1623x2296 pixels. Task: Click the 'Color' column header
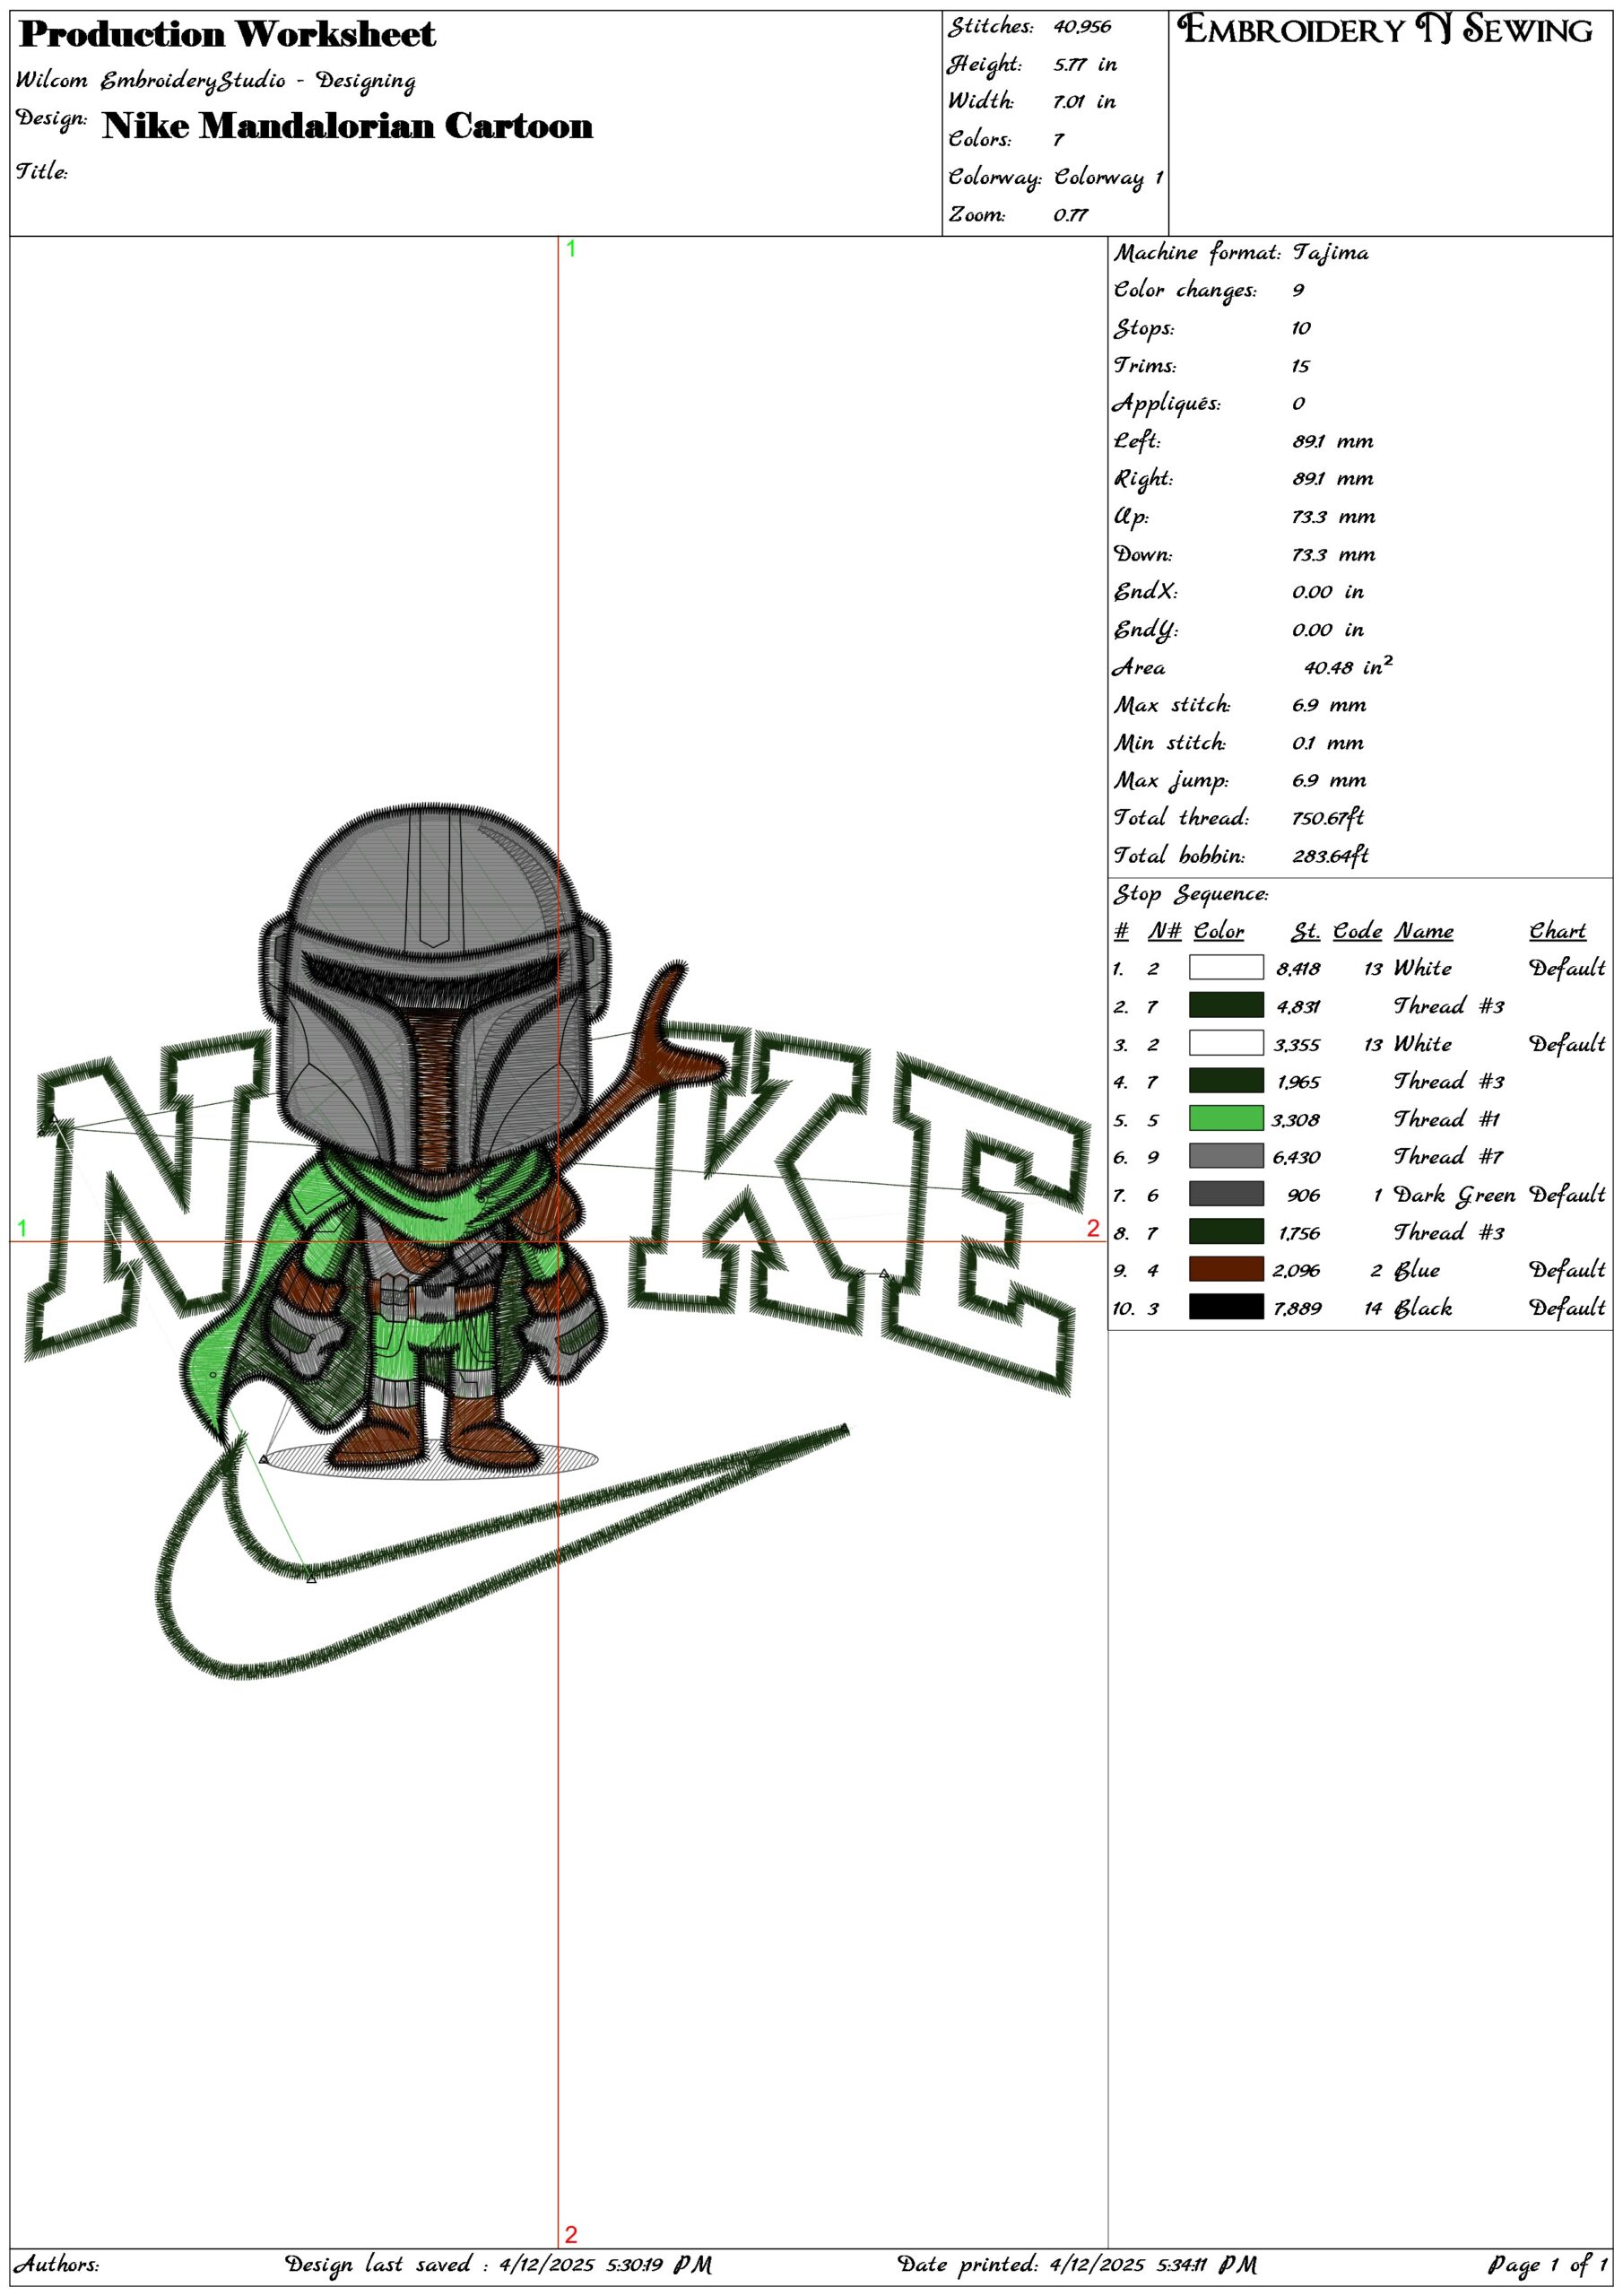pyautogui.click(x=1218, y=931)
